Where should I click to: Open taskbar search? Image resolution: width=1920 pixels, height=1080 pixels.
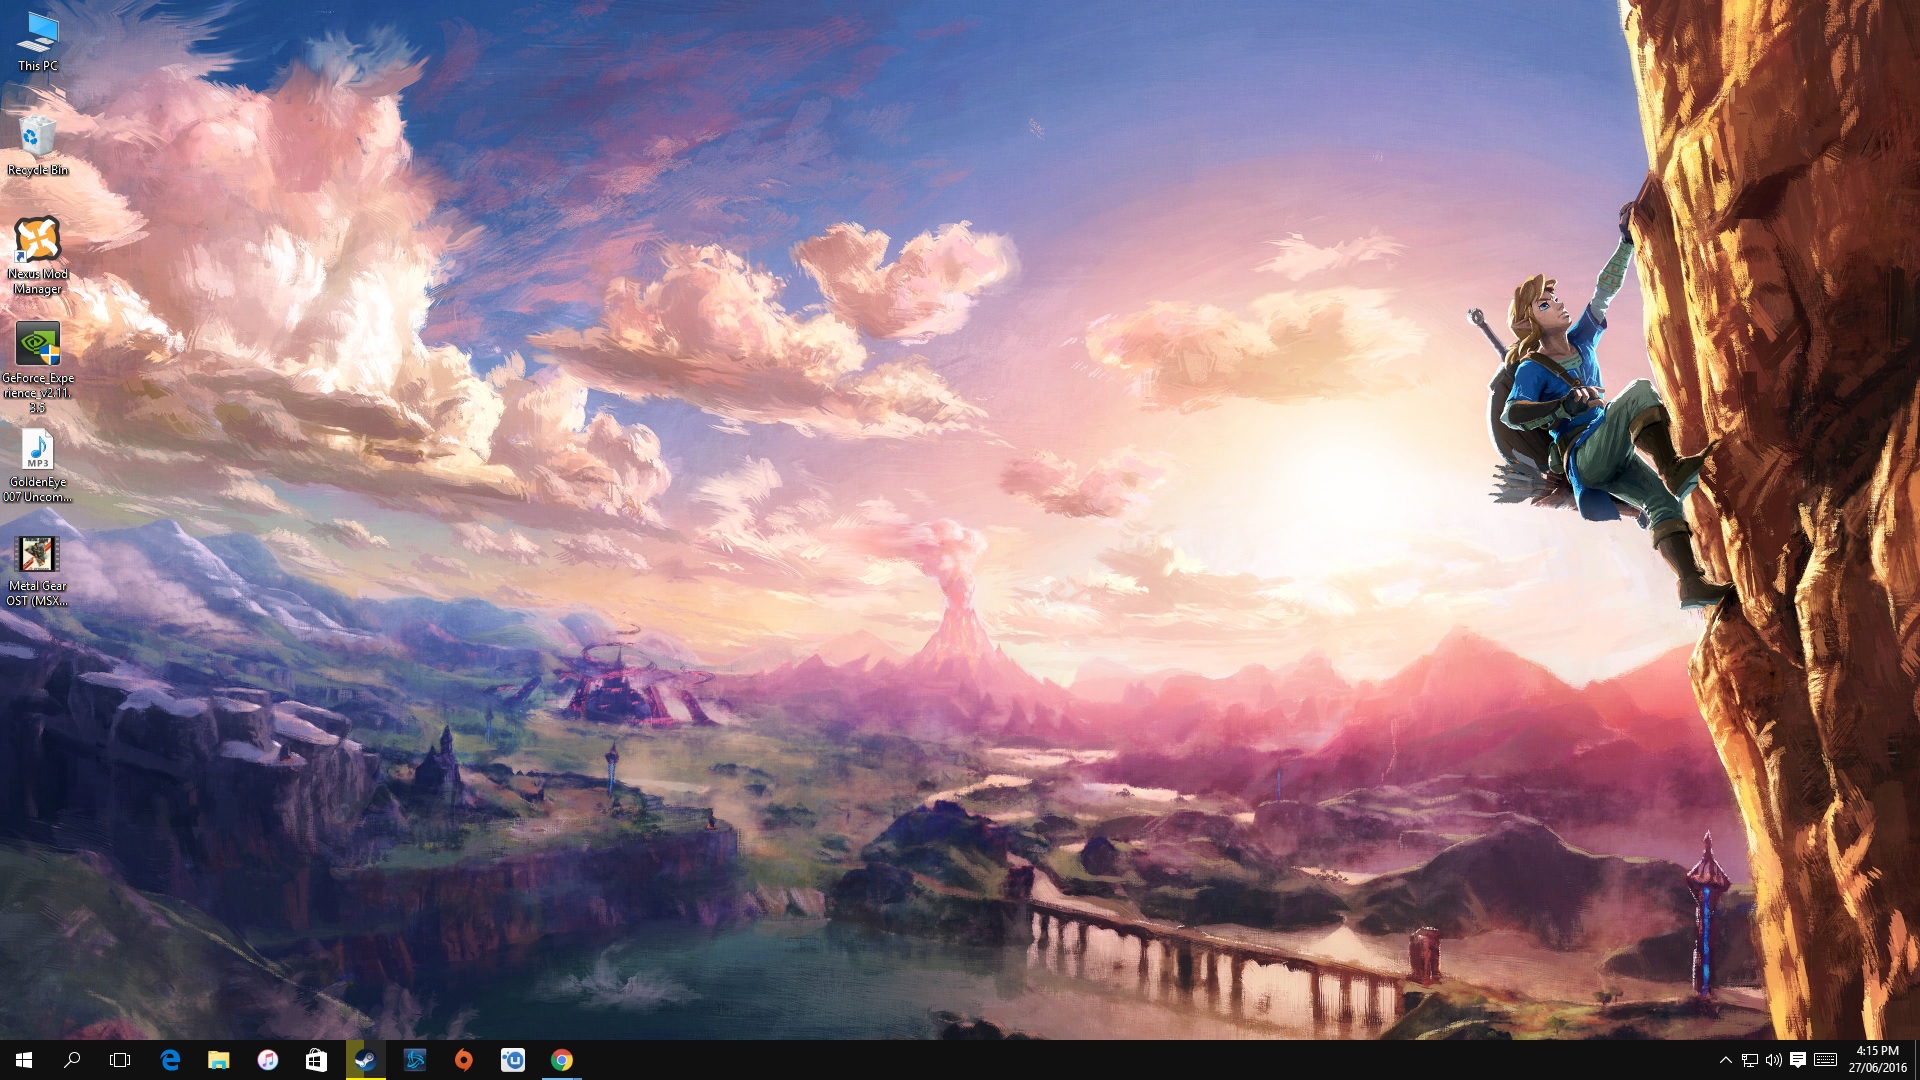[72, 1060]
